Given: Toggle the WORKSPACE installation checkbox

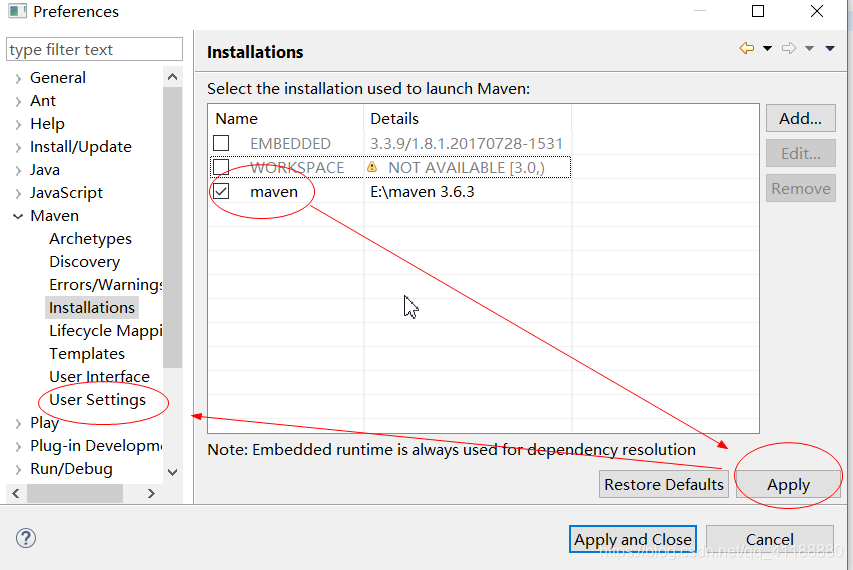Looking at the screenshot, I should point(221,167).
